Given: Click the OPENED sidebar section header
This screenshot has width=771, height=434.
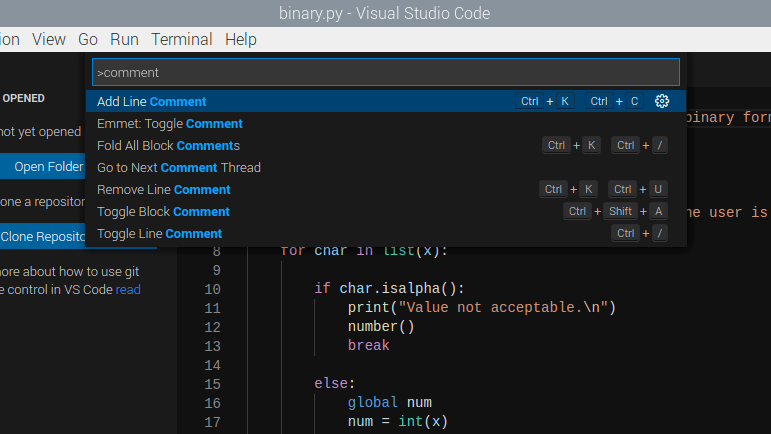Looking at the screenshot, I should click(24, 98).
